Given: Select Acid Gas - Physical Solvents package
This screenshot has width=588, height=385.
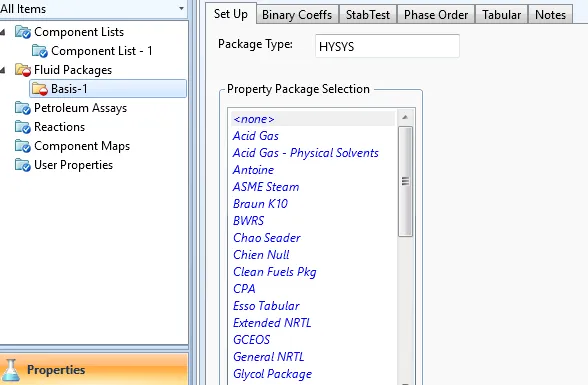Looking at the screenshot, I should click(x=306, y=153).
